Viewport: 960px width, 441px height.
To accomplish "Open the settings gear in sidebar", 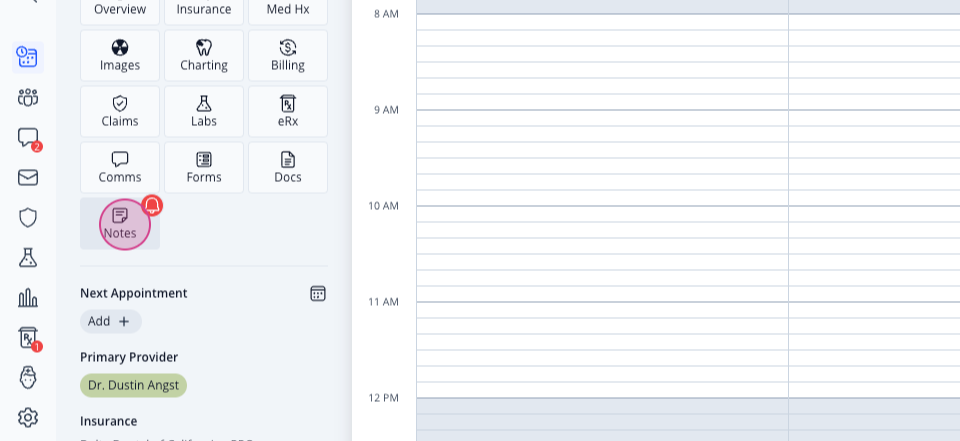I will [28, 418].
